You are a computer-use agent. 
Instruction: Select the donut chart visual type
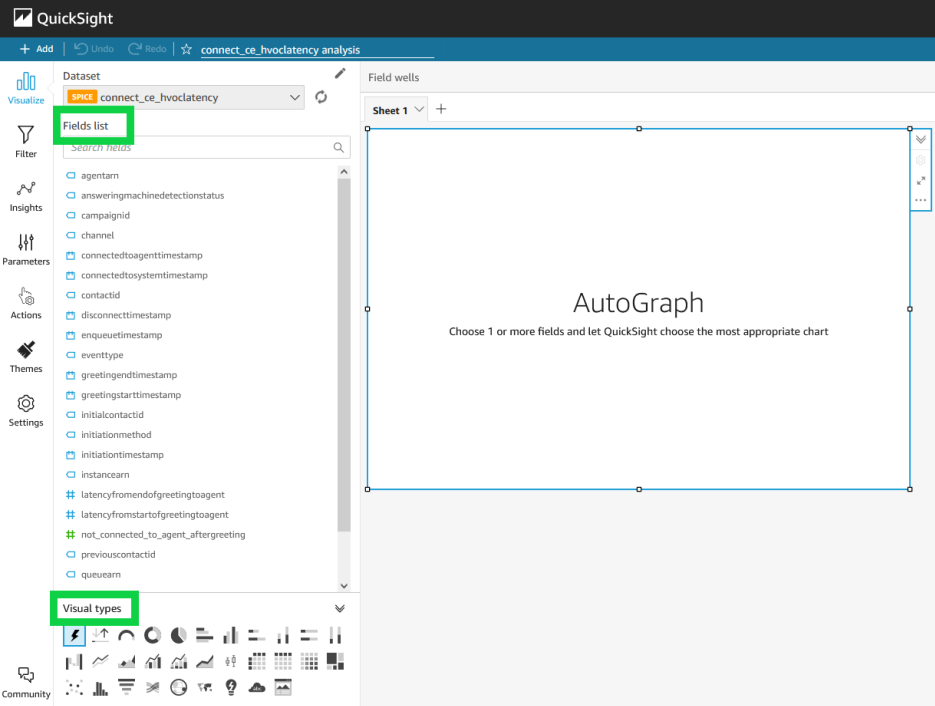tap(152, 634)
